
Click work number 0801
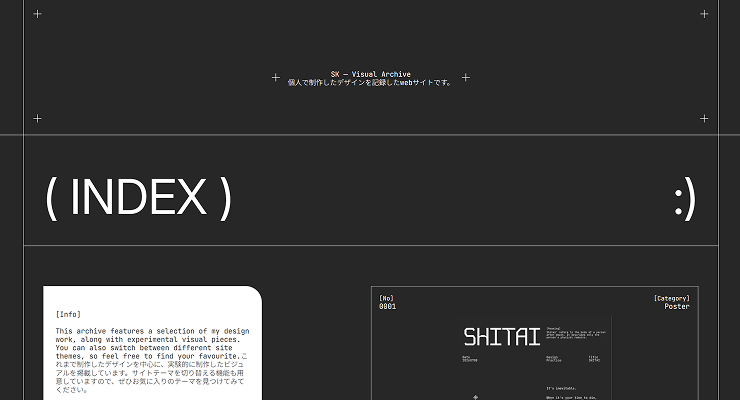(387, 307)
